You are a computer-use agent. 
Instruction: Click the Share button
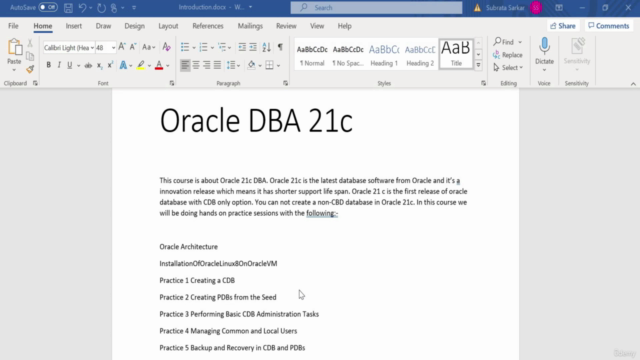click(x=562, y=26)
